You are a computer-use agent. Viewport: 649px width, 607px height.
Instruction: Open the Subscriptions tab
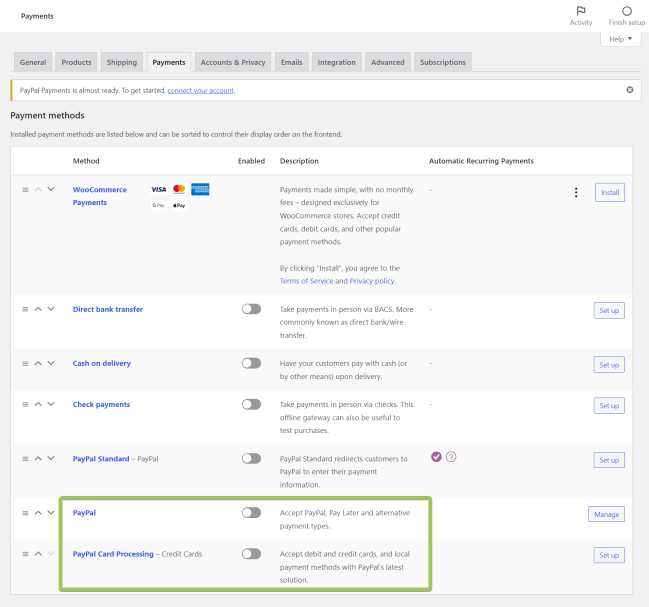pyautogui.click(x=442, y=62)
